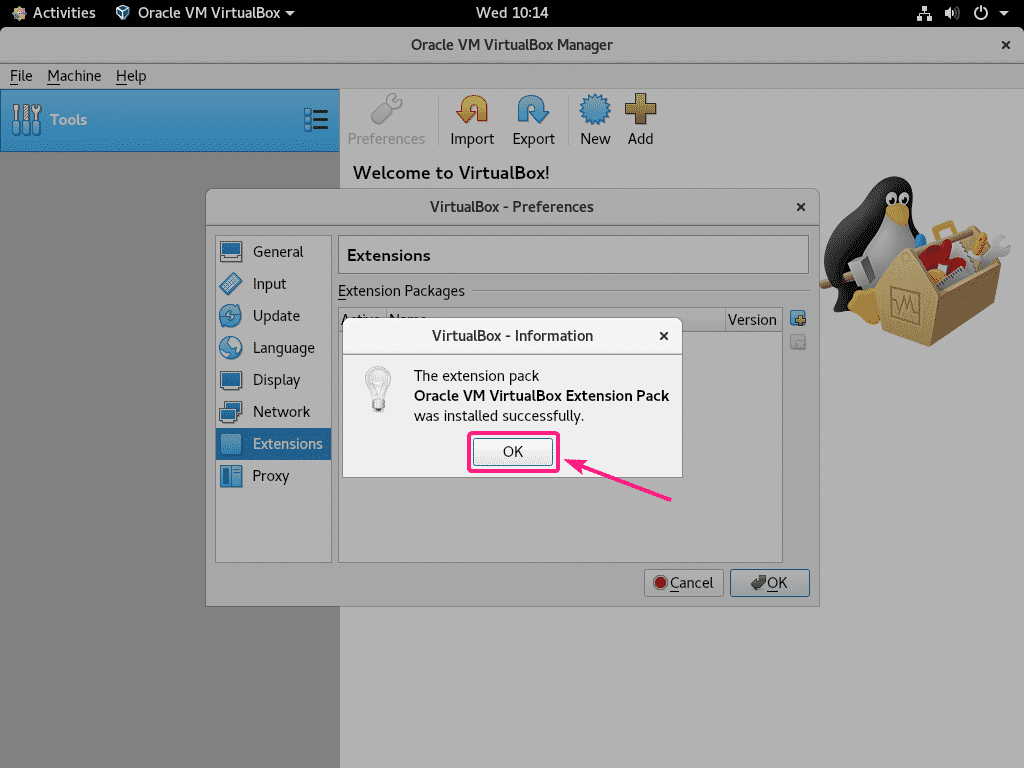Click the Import appliance icon
Image resolution: width=1024 pixels, height=768 pixels.
[x=472, y=109]
